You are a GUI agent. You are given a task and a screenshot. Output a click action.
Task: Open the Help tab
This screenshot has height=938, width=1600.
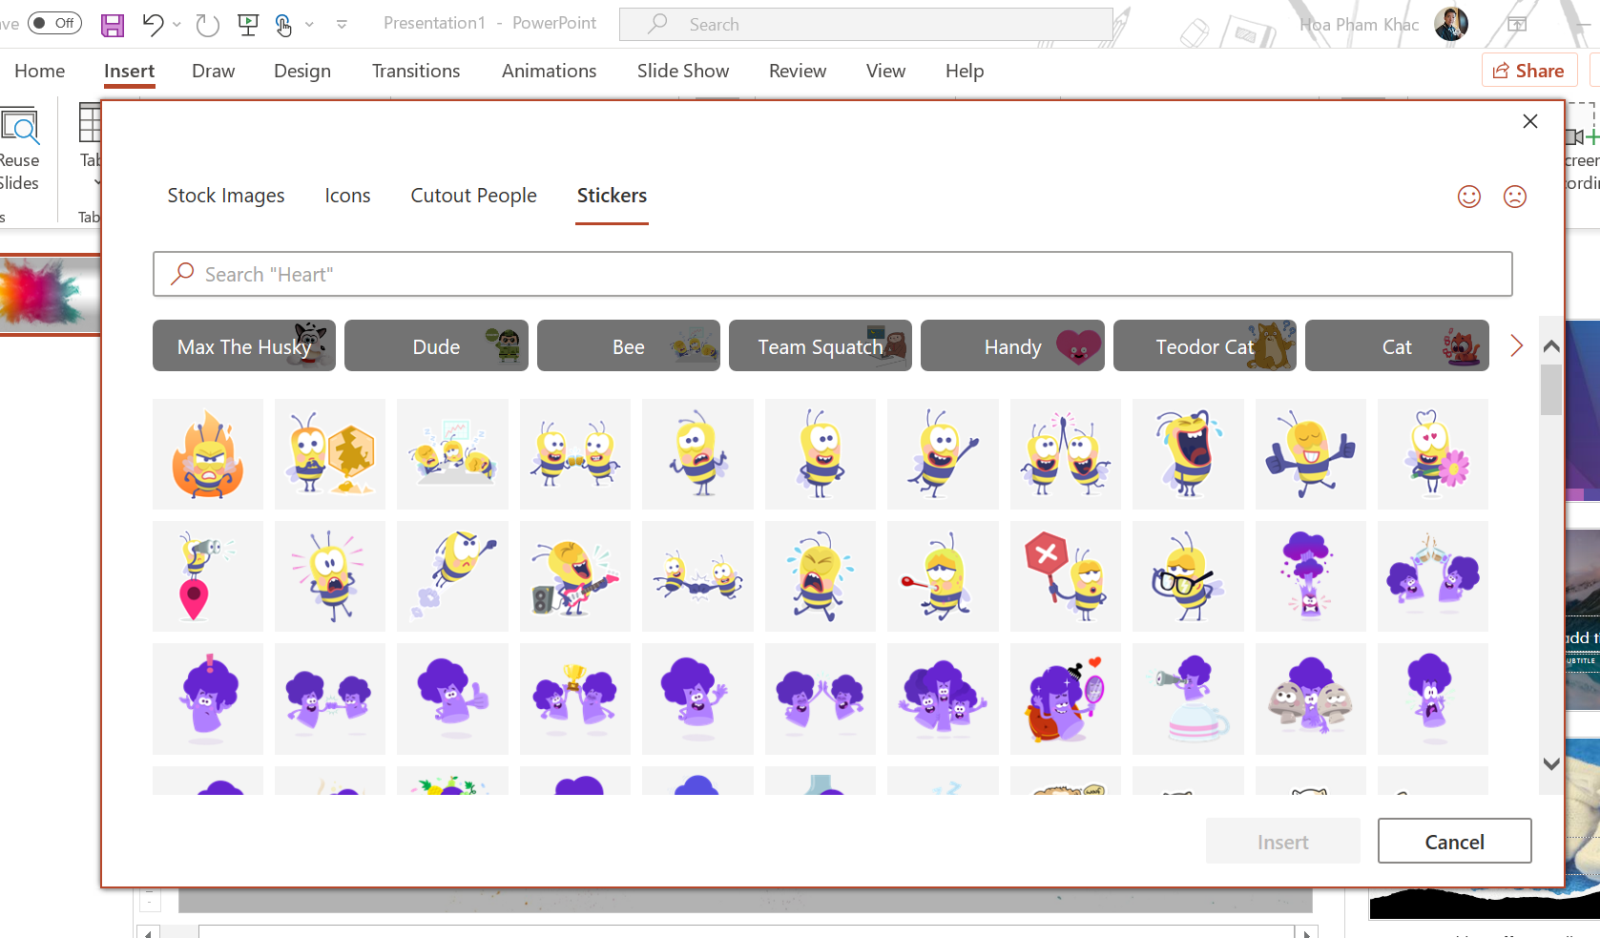965,71
